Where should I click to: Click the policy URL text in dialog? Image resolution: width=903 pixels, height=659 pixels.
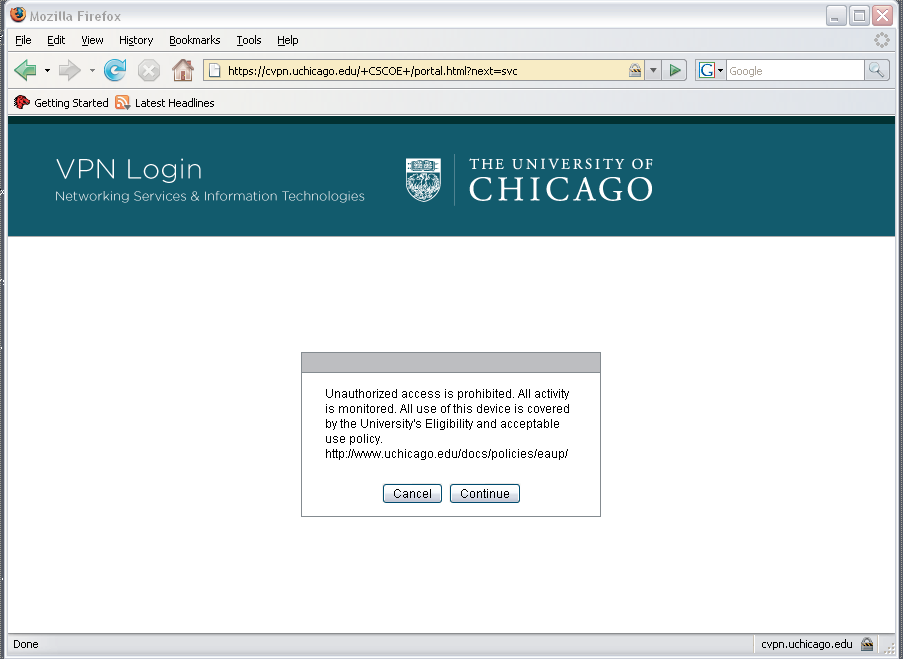tap(446, 454)
